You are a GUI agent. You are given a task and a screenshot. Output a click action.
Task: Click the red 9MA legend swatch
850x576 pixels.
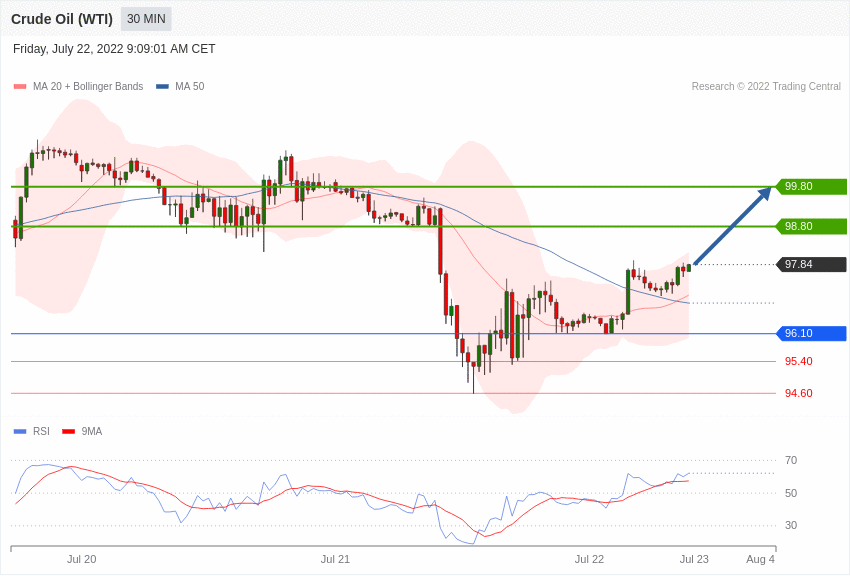point(69,432)
